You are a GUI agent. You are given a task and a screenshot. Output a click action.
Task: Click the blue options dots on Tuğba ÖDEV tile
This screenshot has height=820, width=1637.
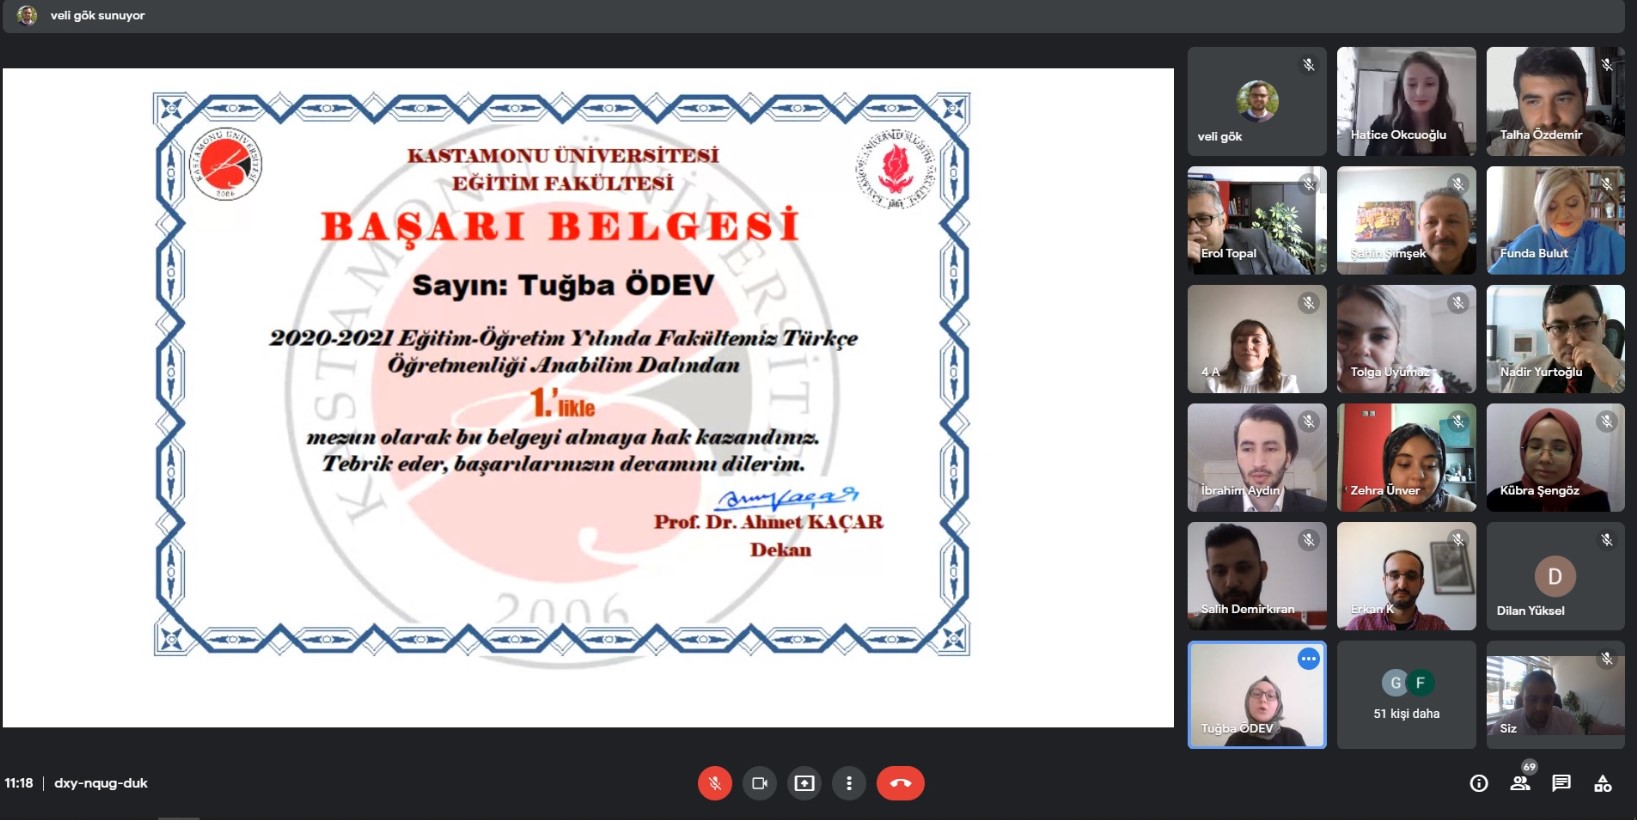pos(1308,659)
